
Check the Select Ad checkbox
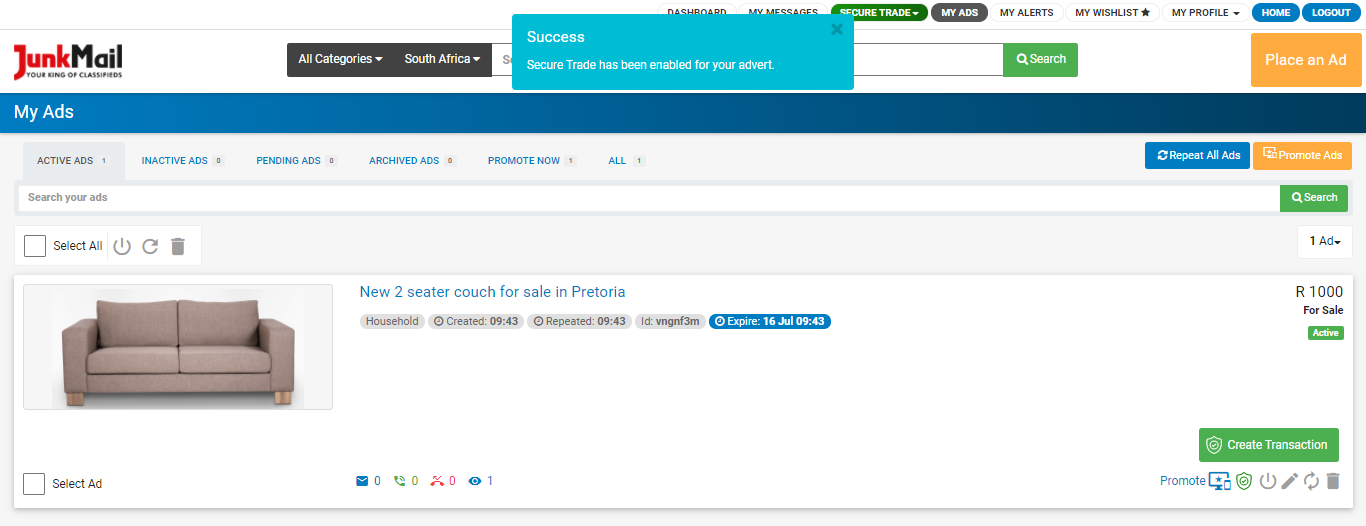35,484
